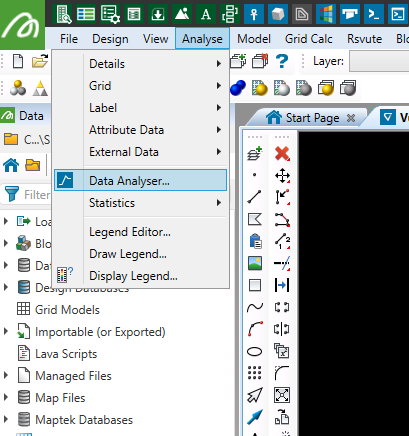Select the curve spline tool
409x436 pixels.
pos(255,307)
